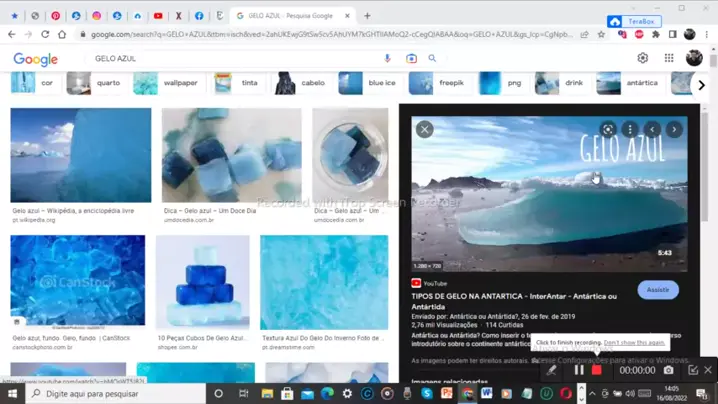The width and height of the screenshot is (718, 404).
Task: Click the taskbar search box
Action: coord(116,393)
